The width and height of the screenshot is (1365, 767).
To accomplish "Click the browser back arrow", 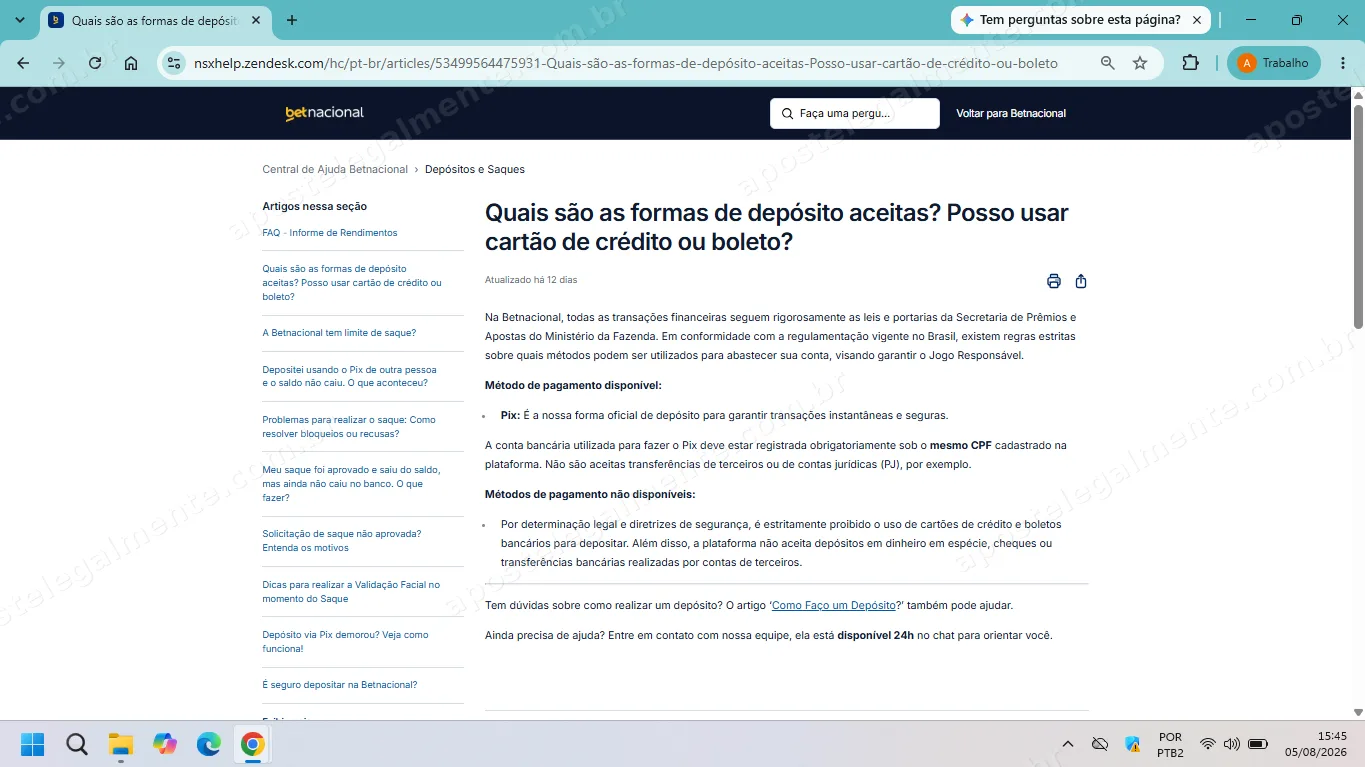I will (x=23, y=63).
